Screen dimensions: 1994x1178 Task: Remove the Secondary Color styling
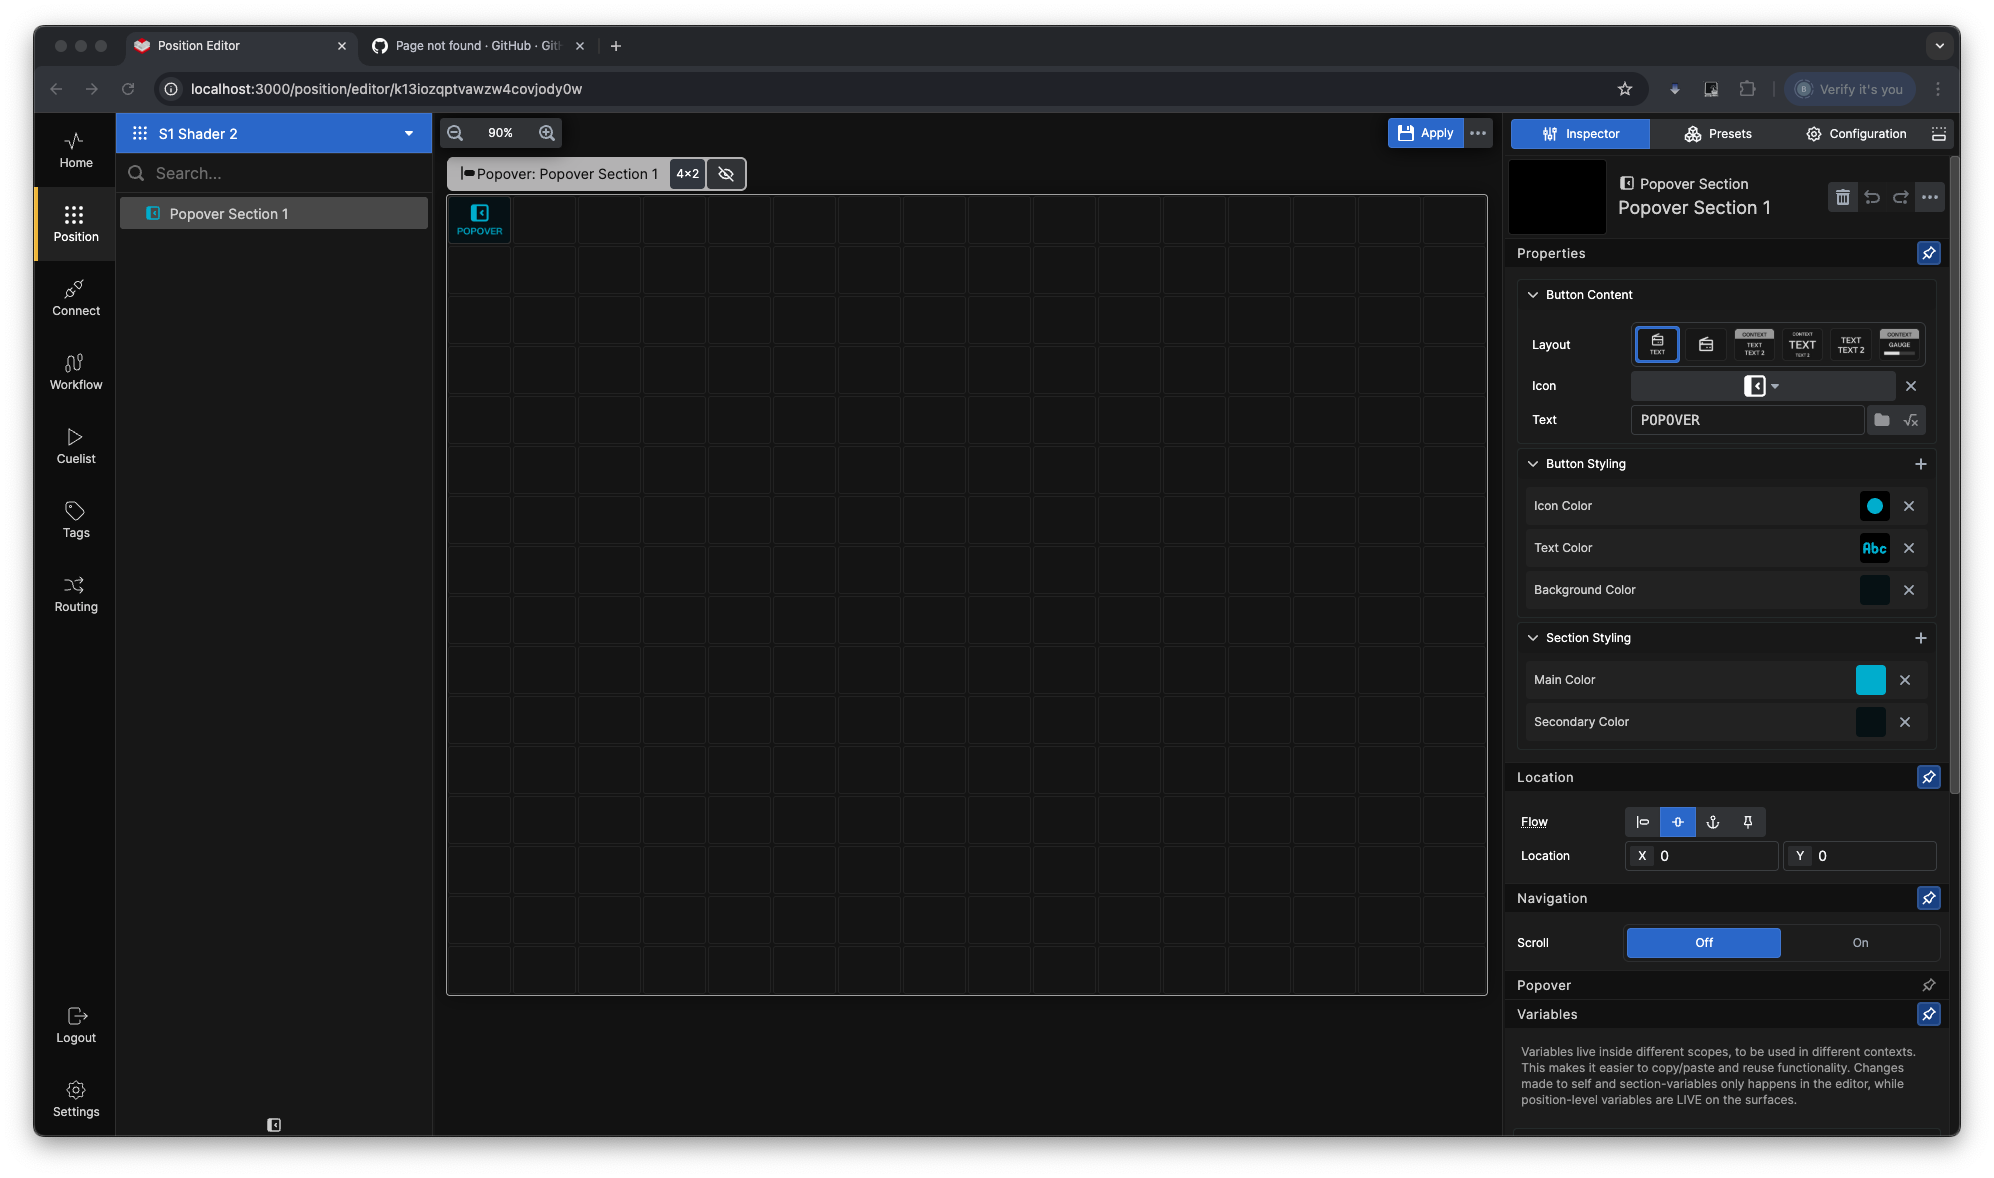(x=1905, y=722)
